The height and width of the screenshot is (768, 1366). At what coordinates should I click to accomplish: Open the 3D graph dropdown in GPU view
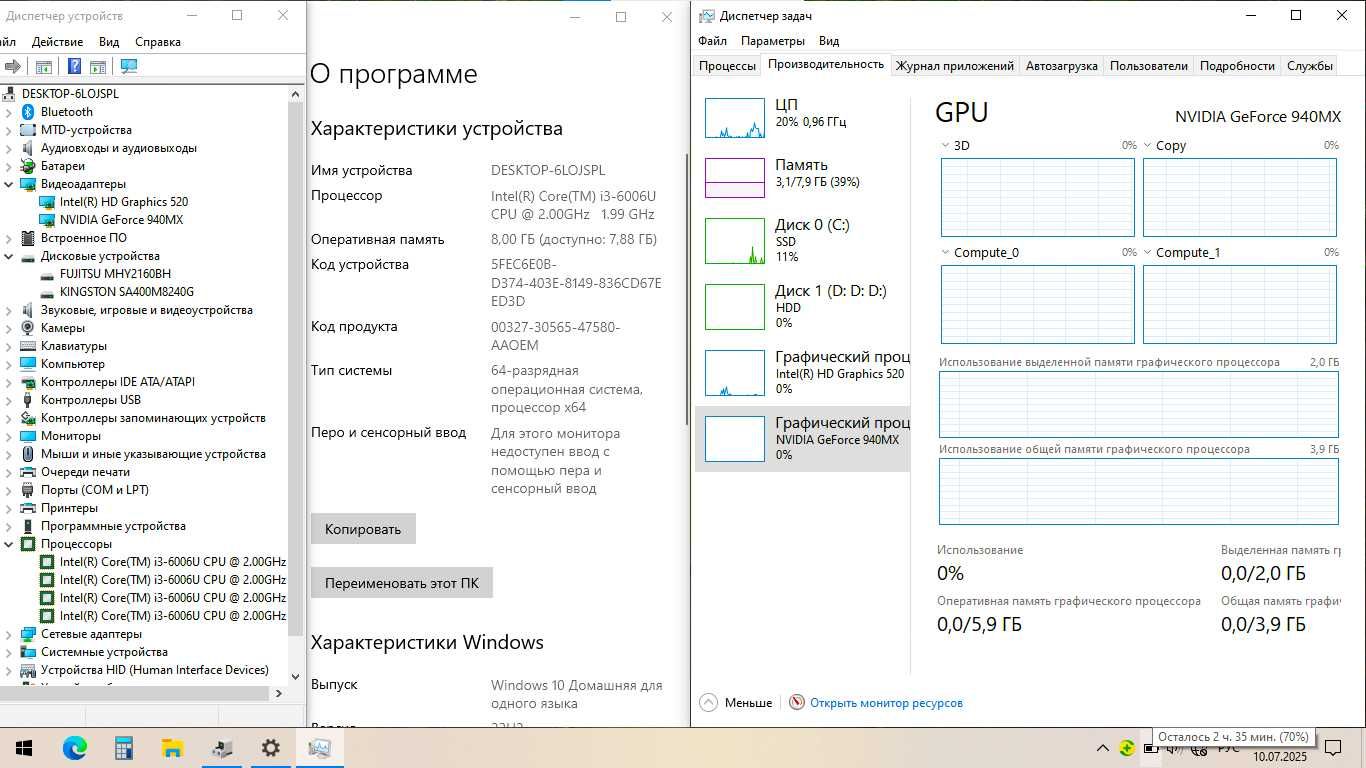[946, 146]
